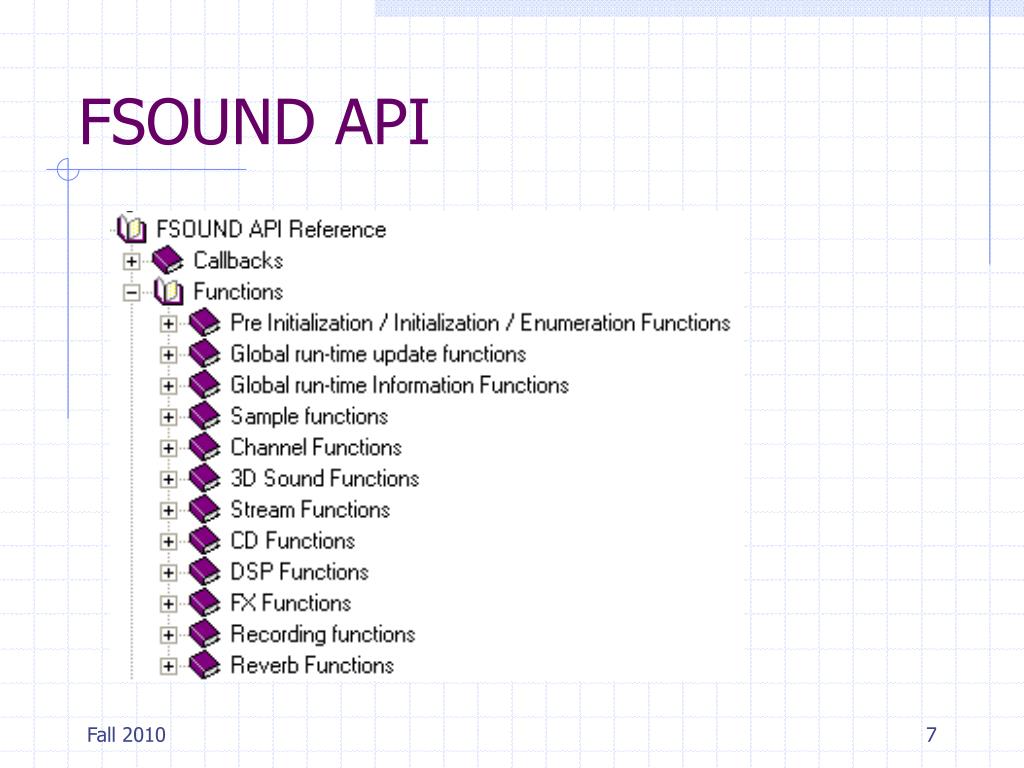Expand the FX Functions node
The width and height of the screenshot is (1024, 768).
coord(168,604)
